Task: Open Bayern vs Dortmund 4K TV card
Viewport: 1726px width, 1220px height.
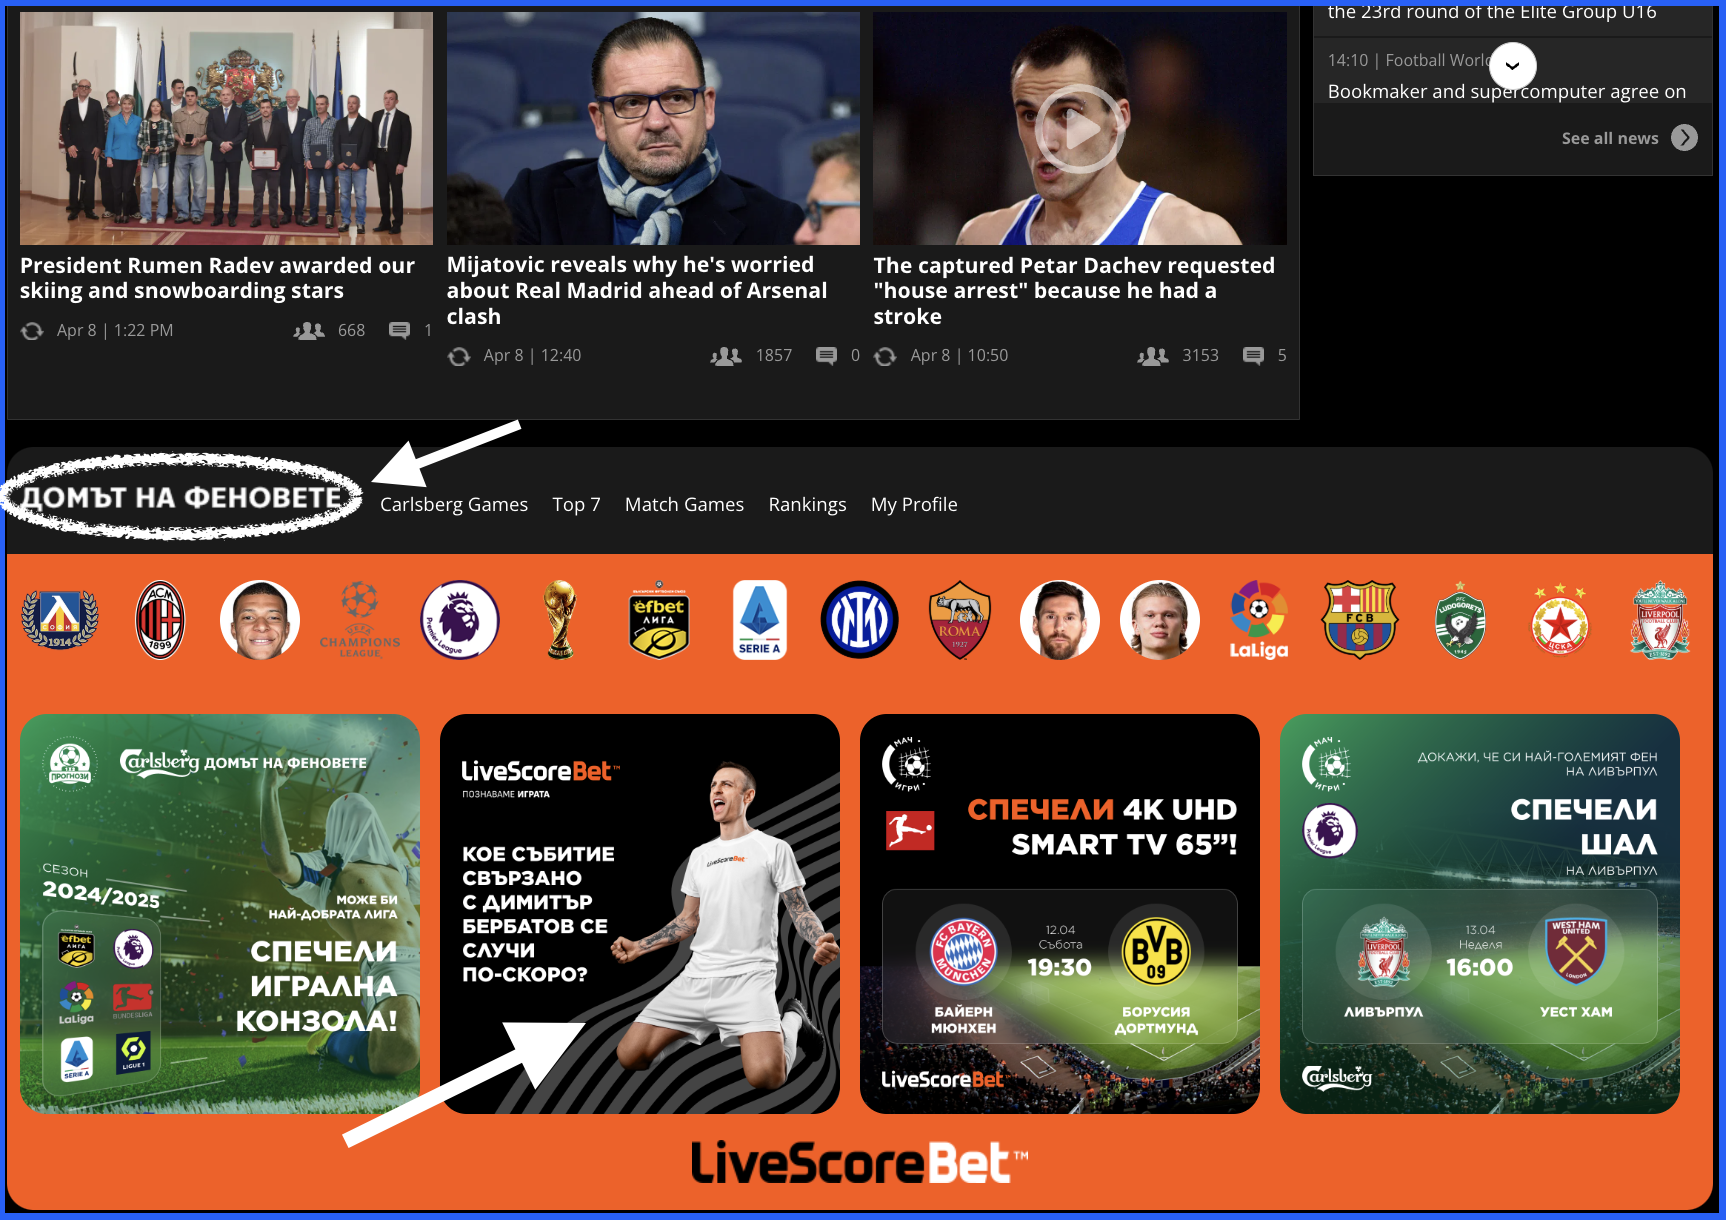Action: 1060,914
